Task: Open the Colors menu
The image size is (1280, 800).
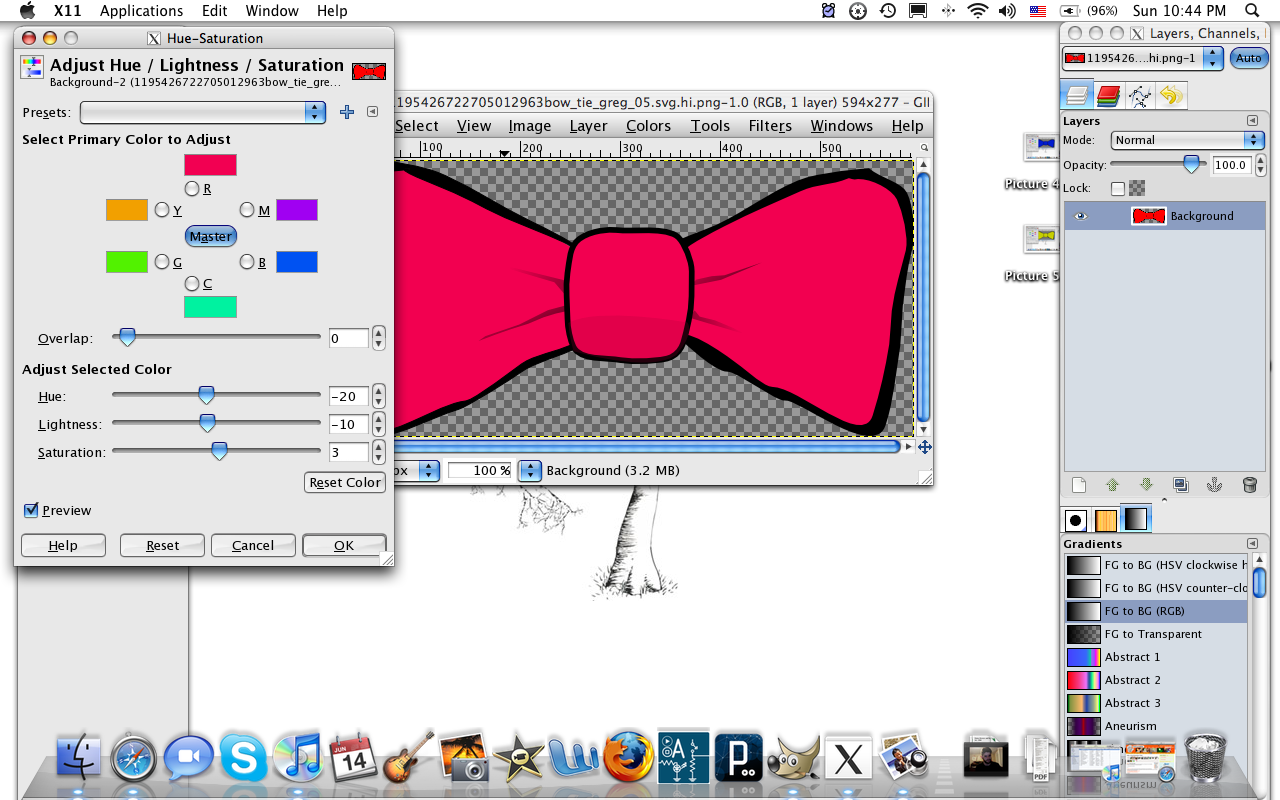Action: [648, 126]
